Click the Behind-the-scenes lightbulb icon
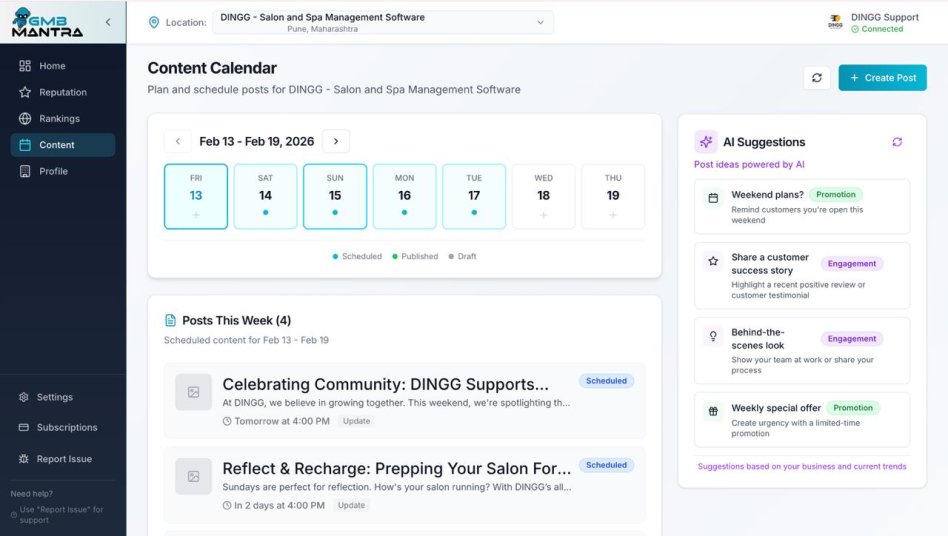This screenshot has height=536, width=948. (713, 336)
